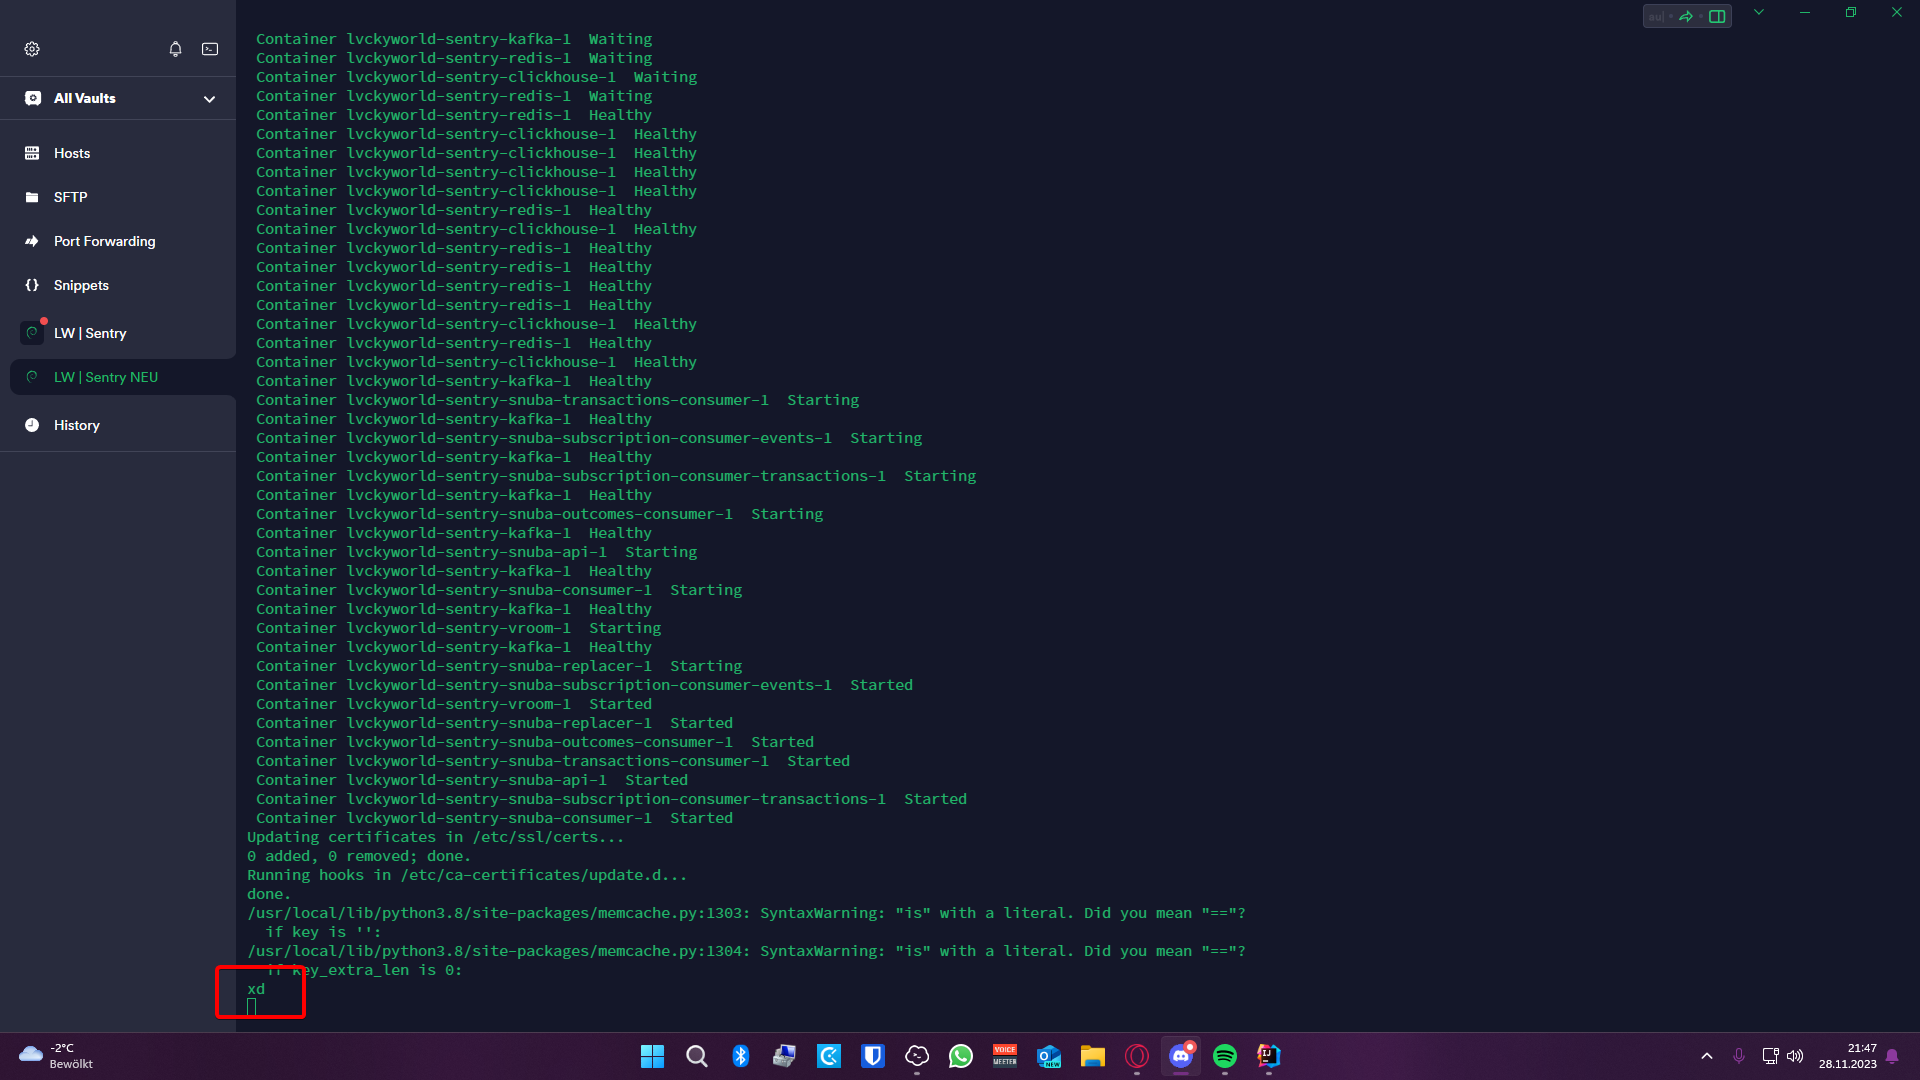This screenshot has width=1920, height=1080.
Task: Go to Port Forwarding
Action: click(104, 241)
